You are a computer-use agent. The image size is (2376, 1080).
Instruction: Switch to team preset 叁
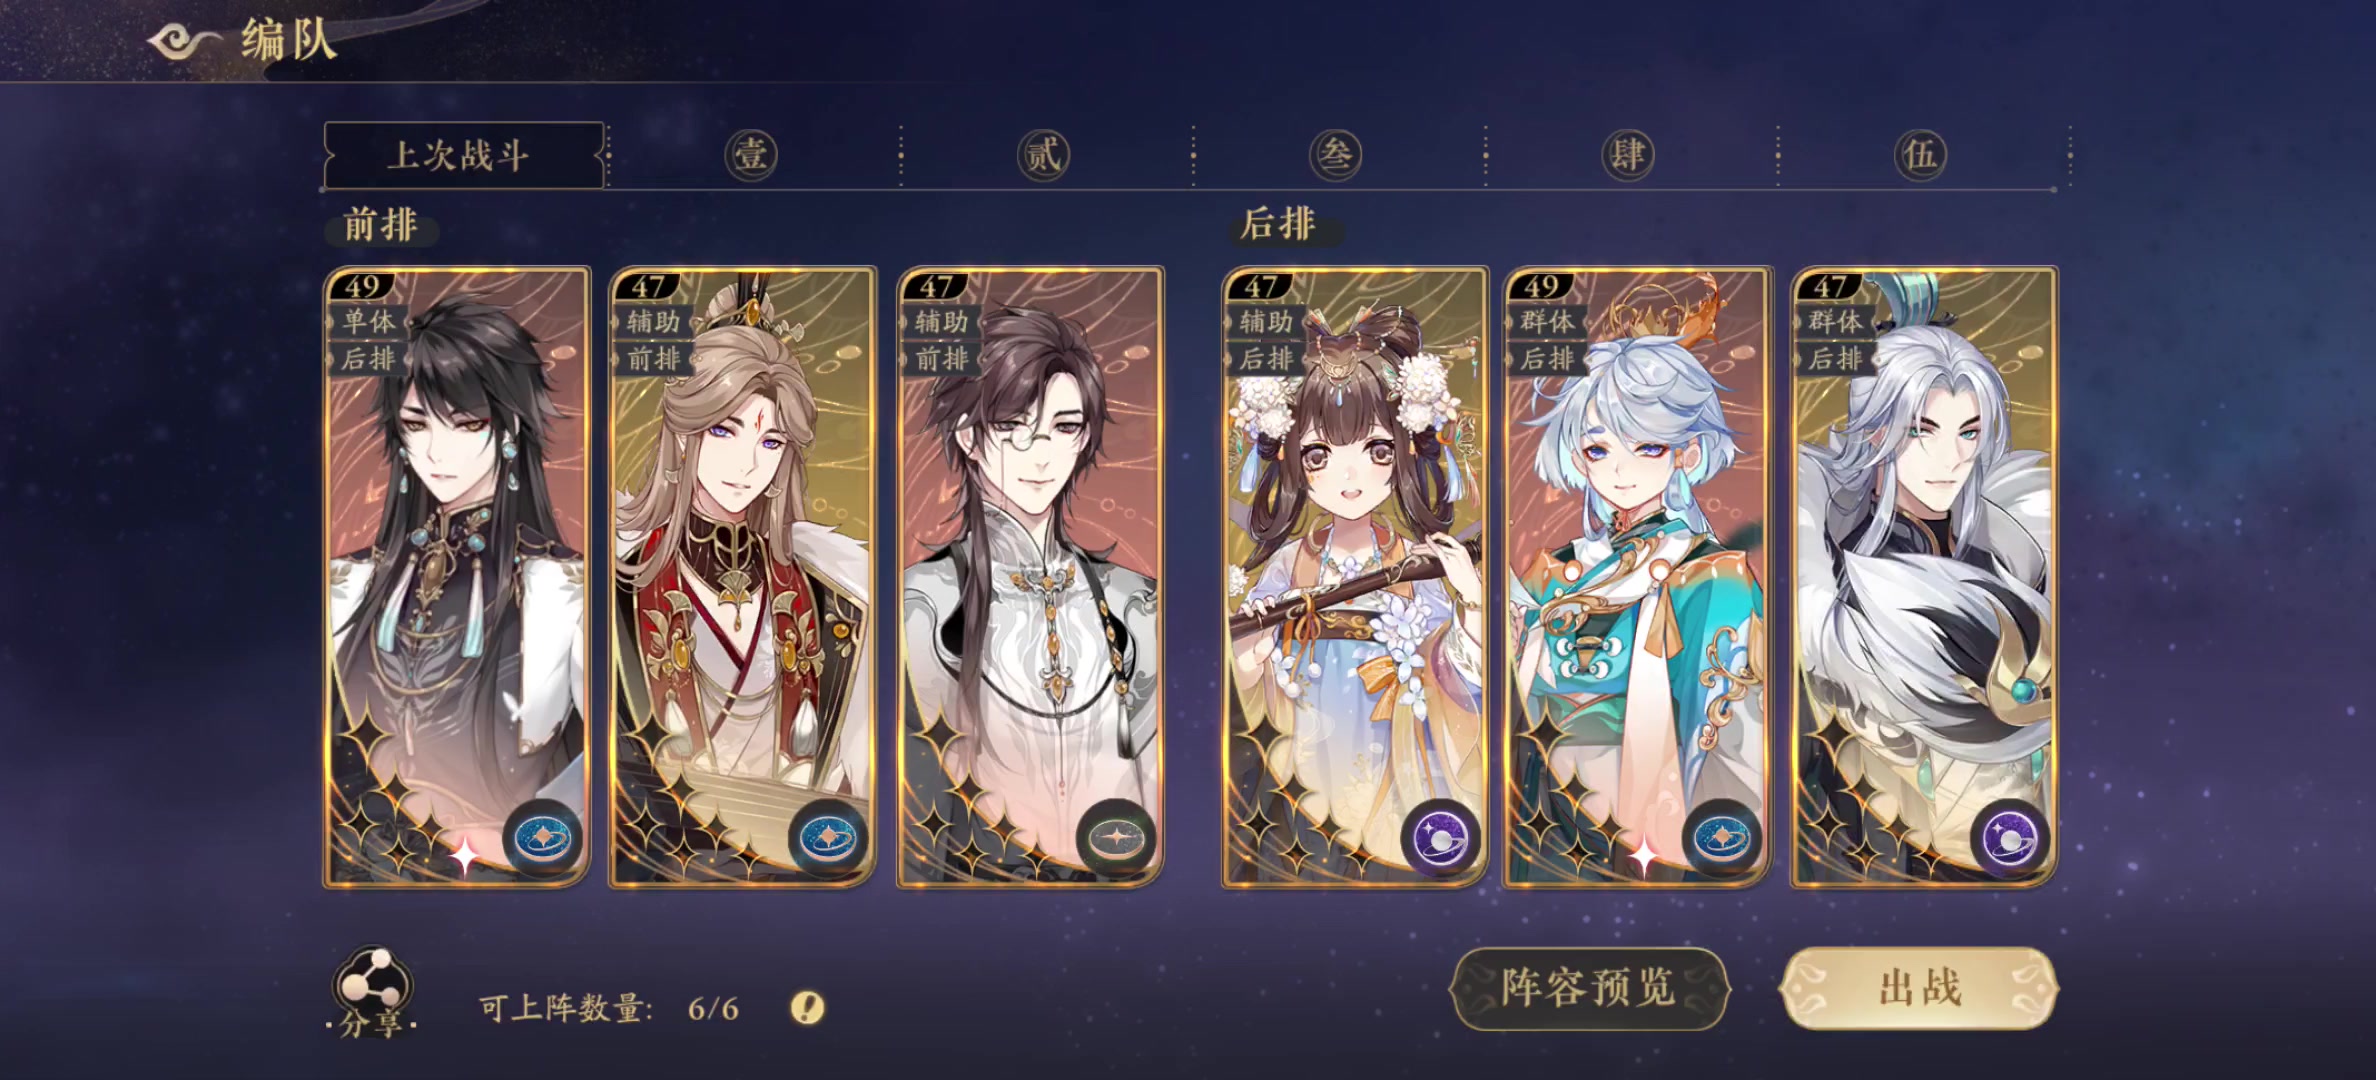click(1335, 155)
